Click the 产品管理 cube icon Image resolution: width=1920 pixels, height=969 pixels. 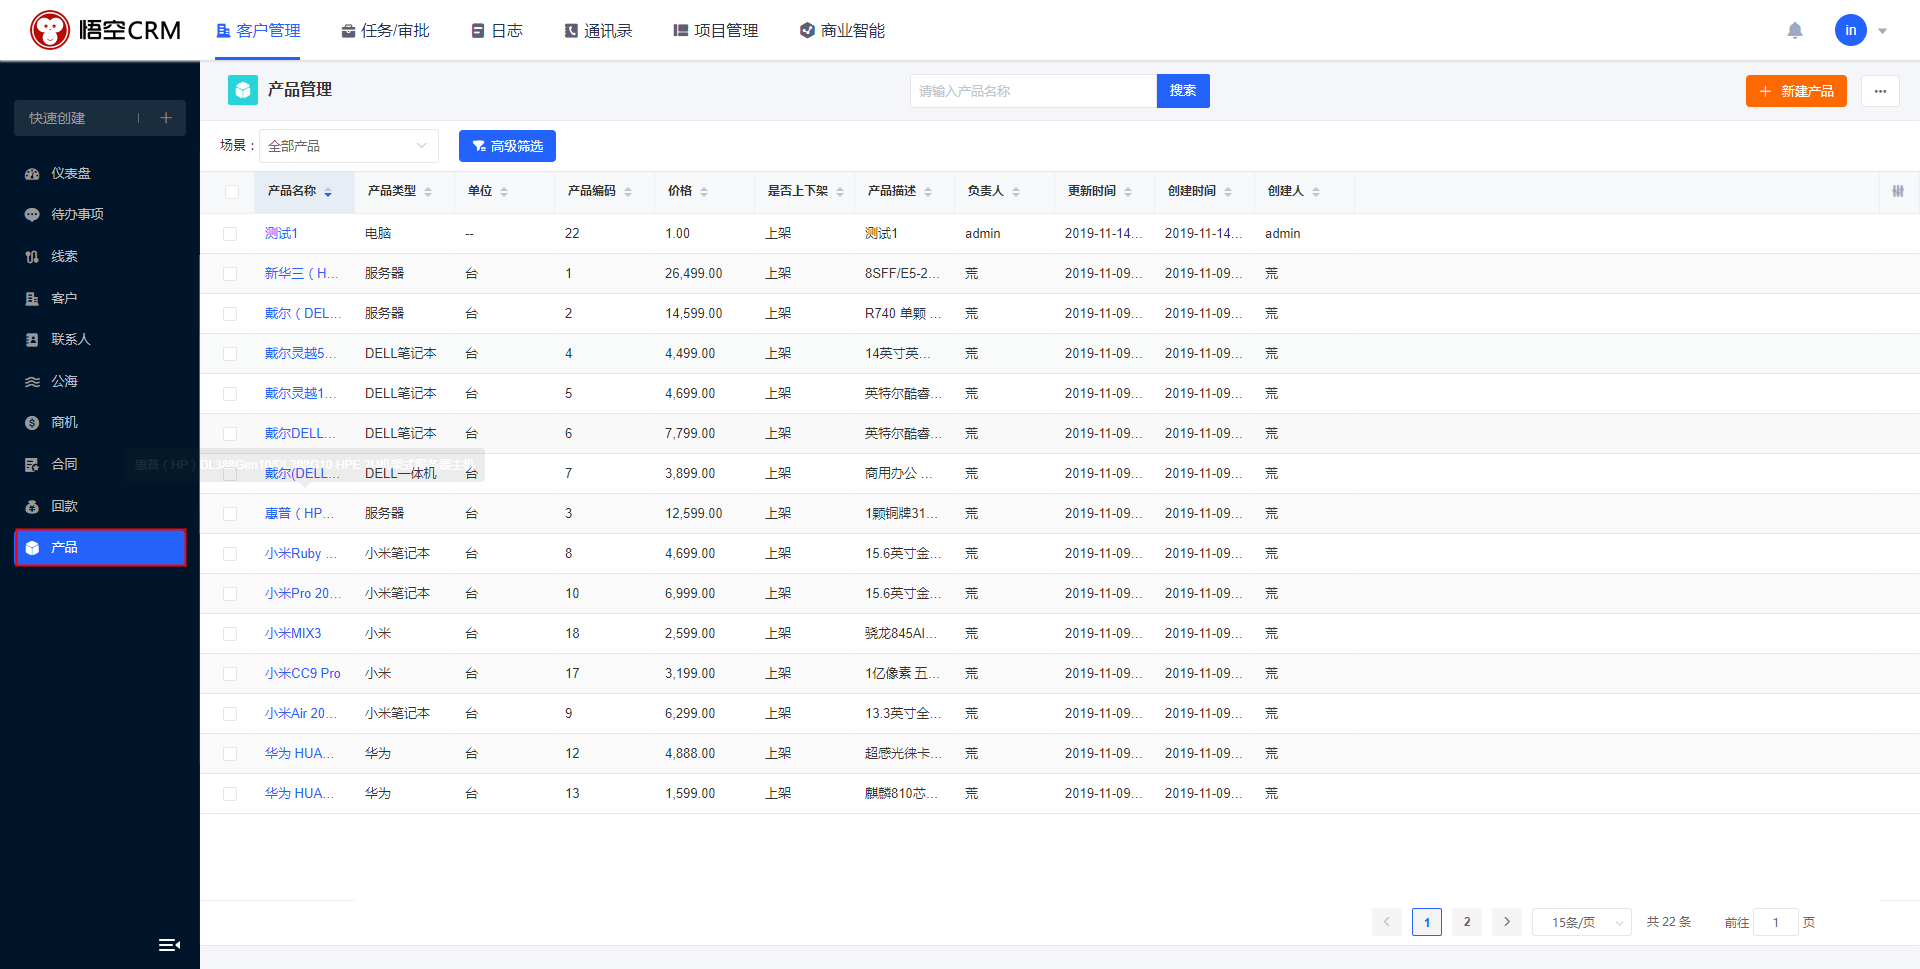pyautogui.click(x=243, y=90)
